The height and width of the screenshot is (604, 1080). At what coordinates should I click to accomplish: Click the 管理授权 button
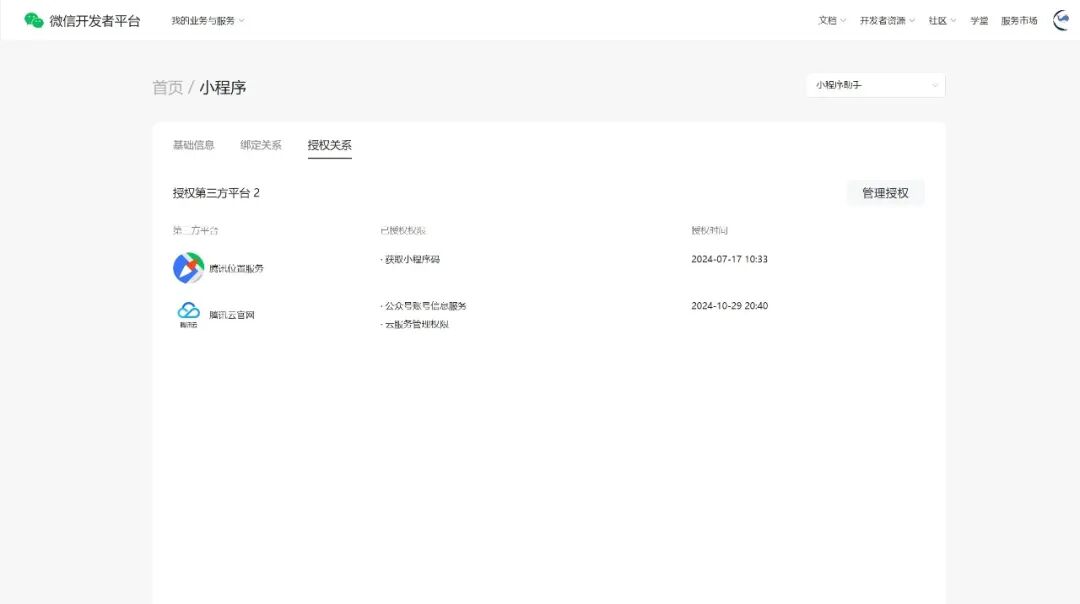885,193
